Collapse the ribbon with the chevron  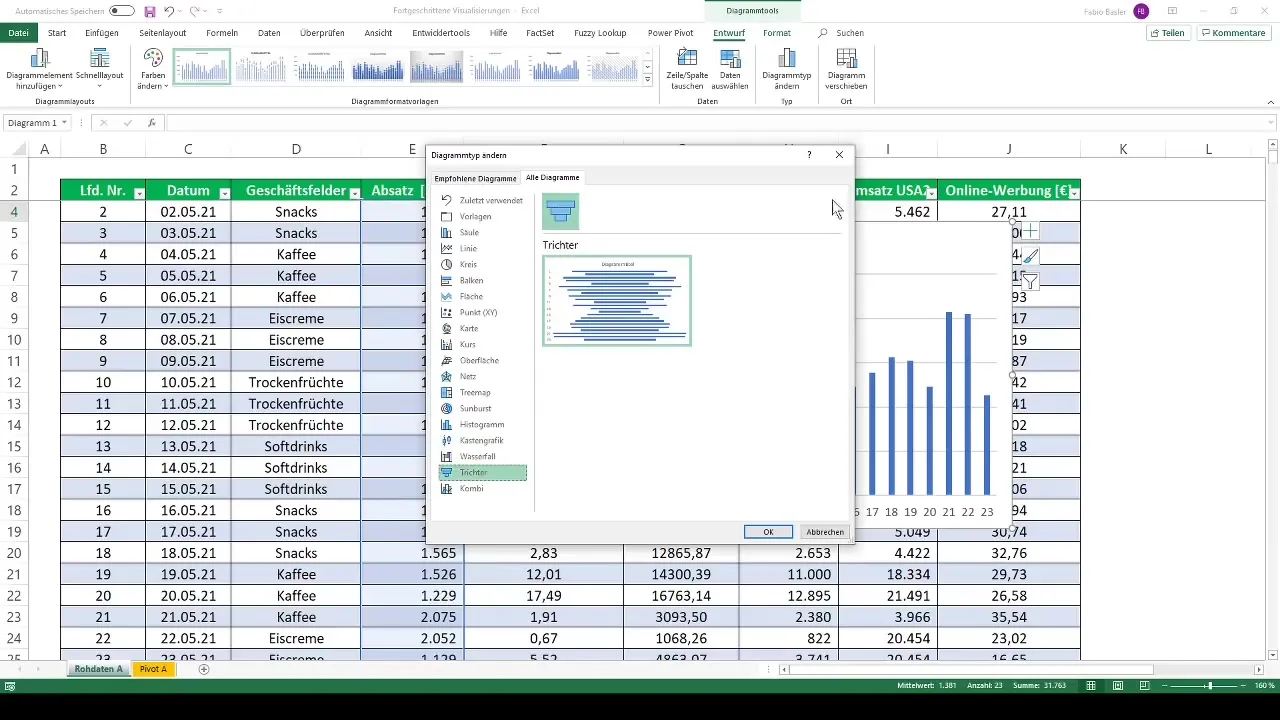tap(1270, 102)
